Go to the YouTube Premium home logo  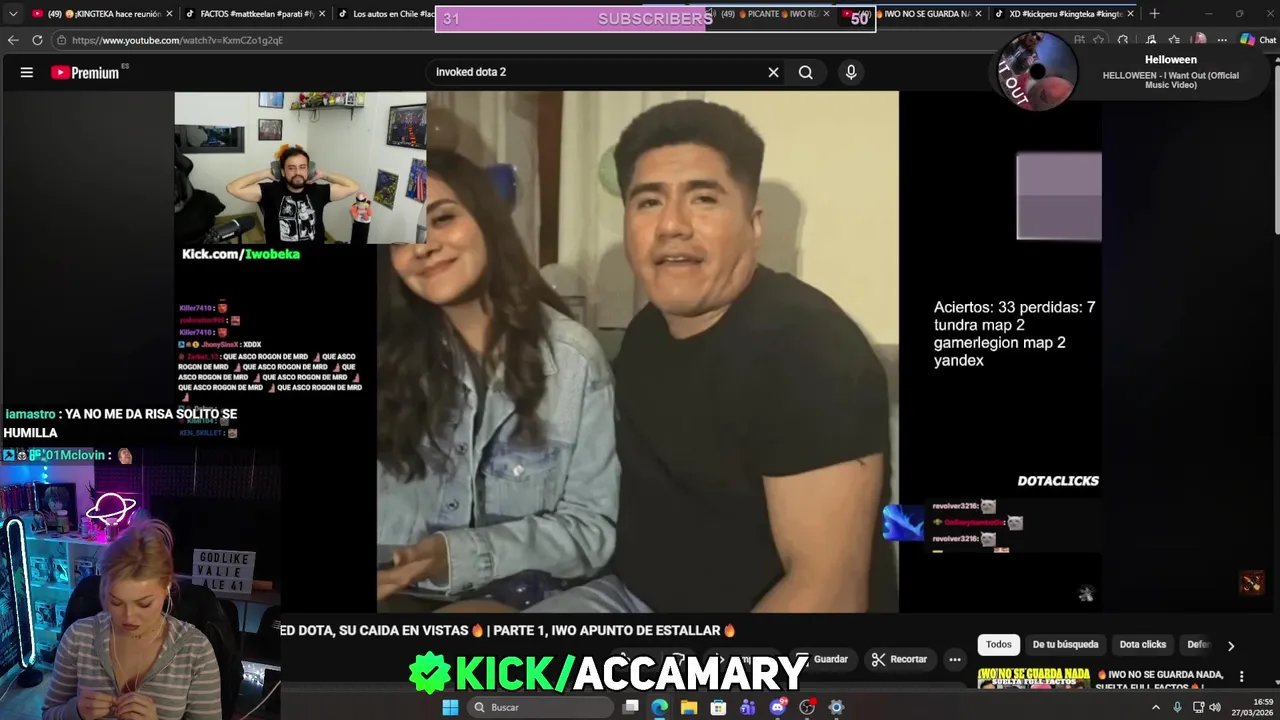coord(87,72)
